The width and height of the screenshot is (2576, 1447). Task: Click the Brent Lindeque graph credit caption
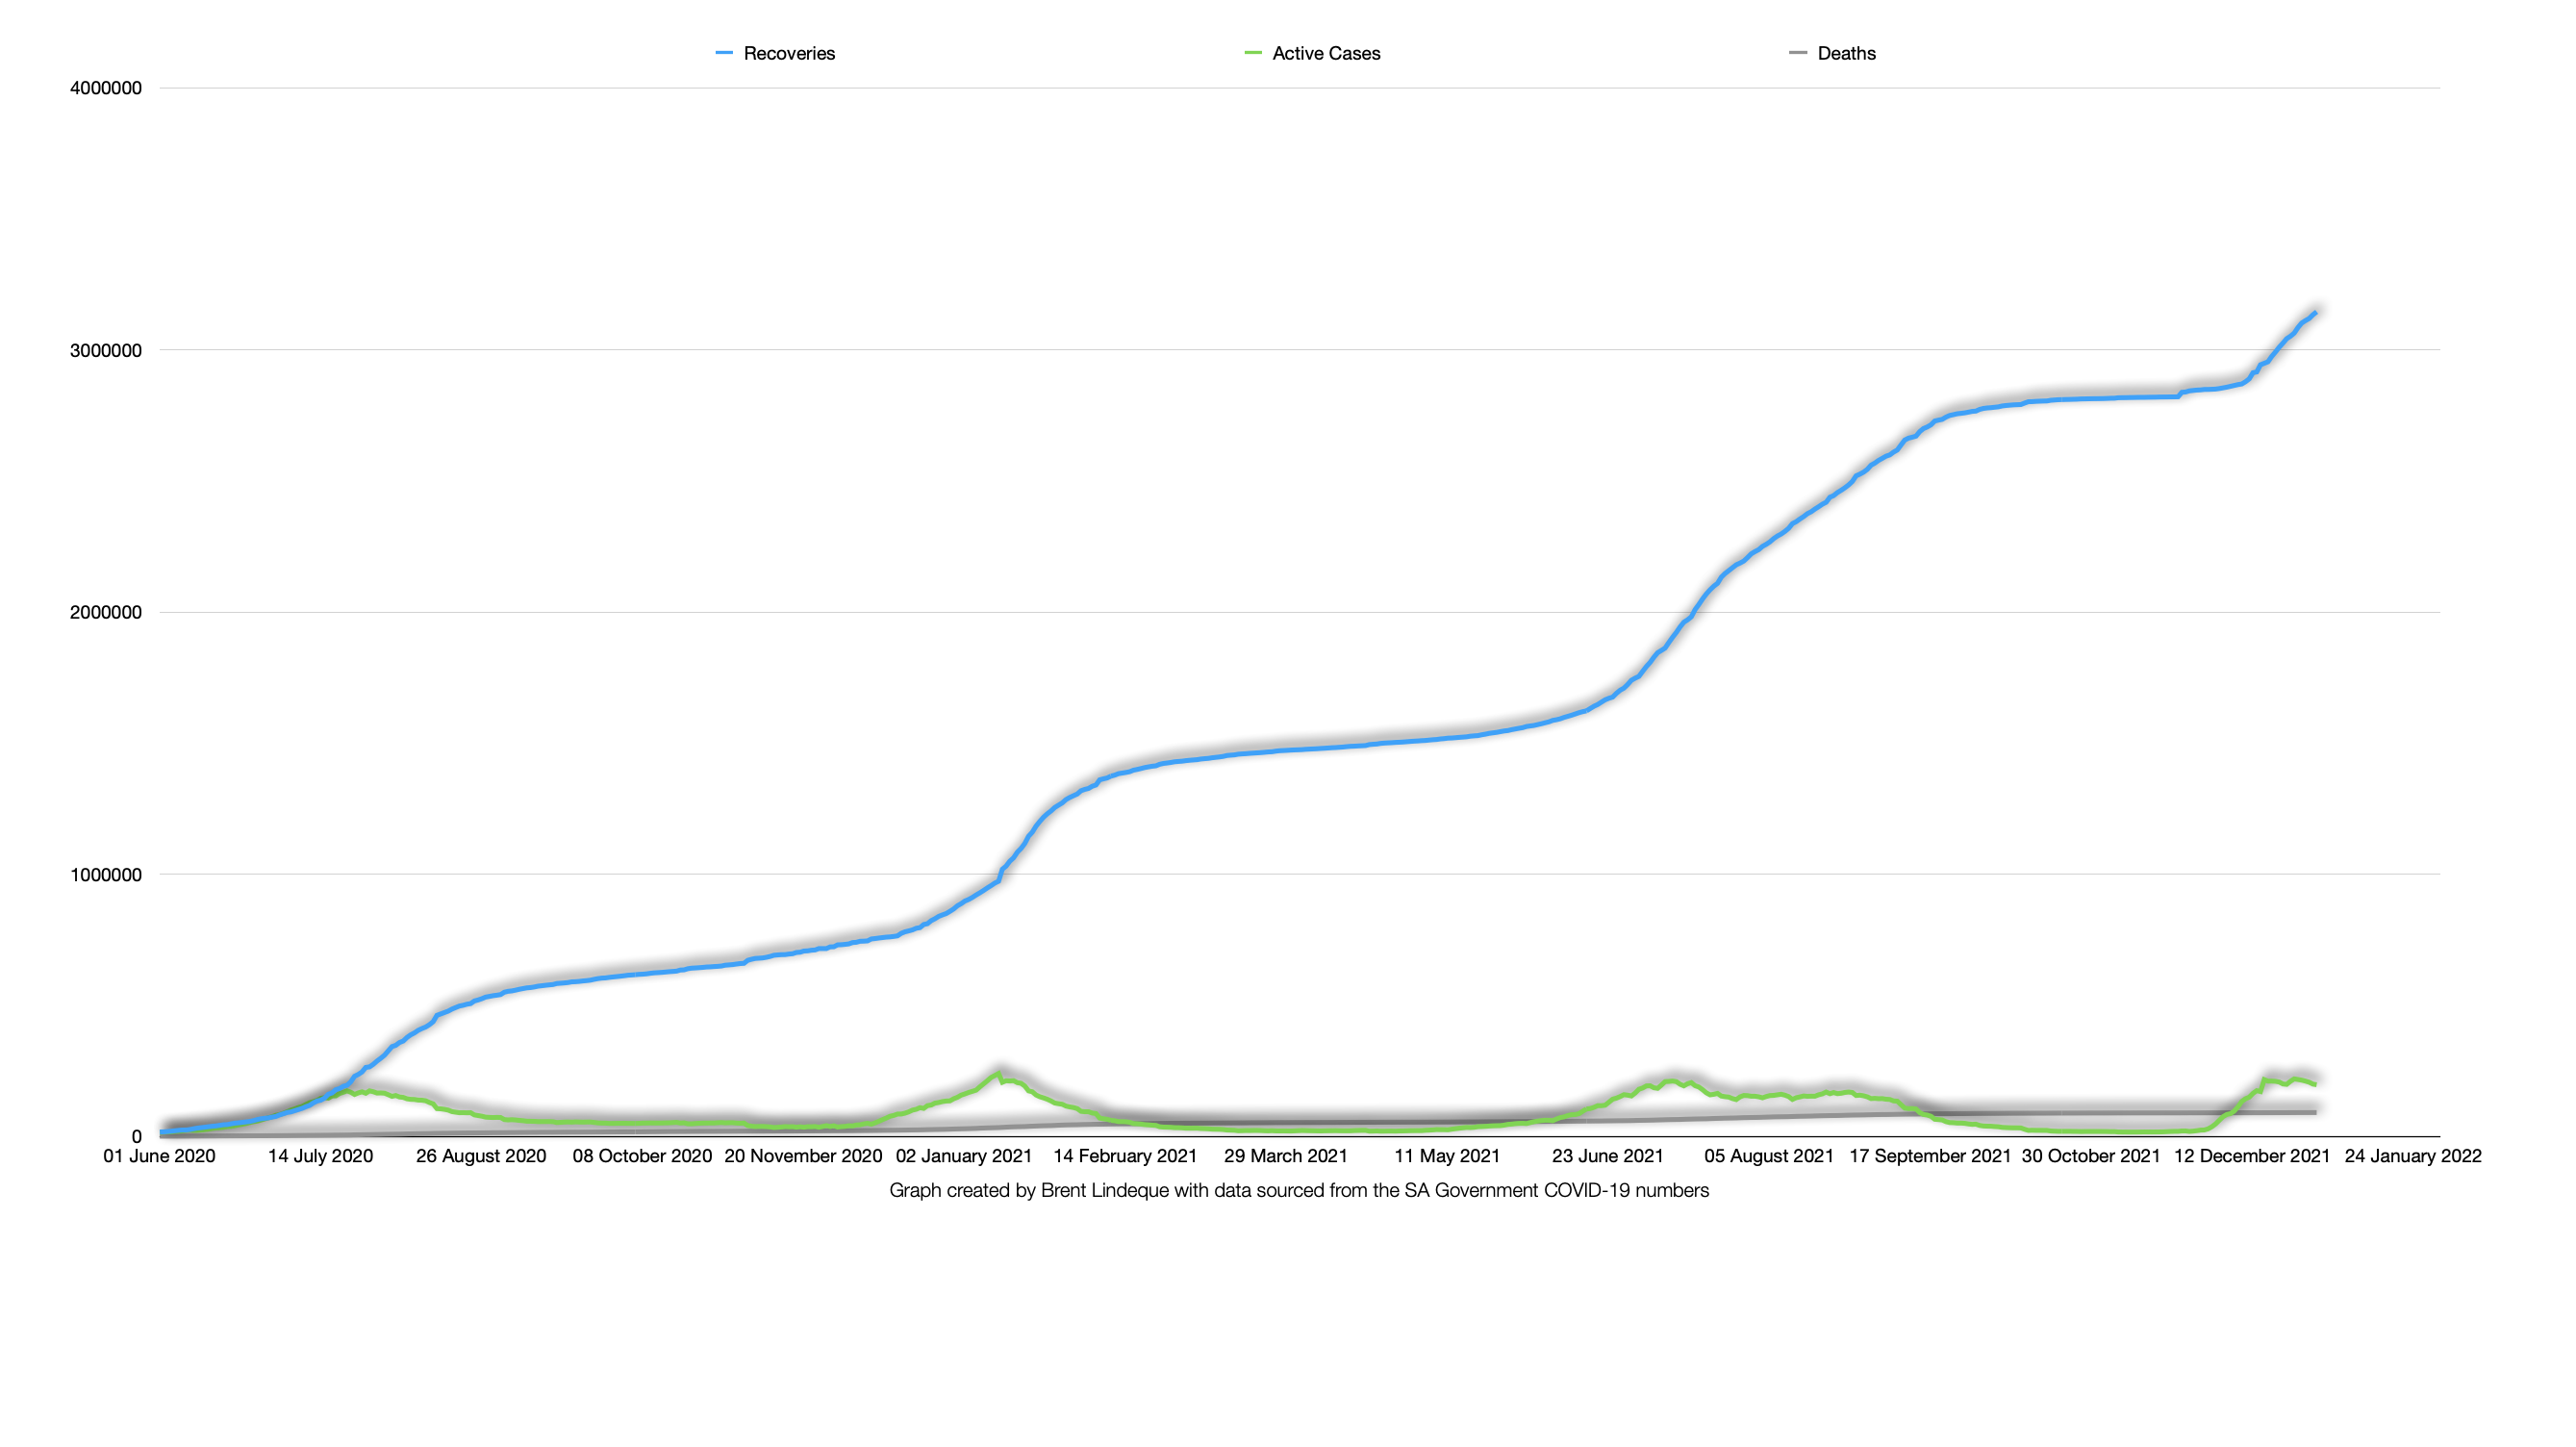pos(1299,1190)
